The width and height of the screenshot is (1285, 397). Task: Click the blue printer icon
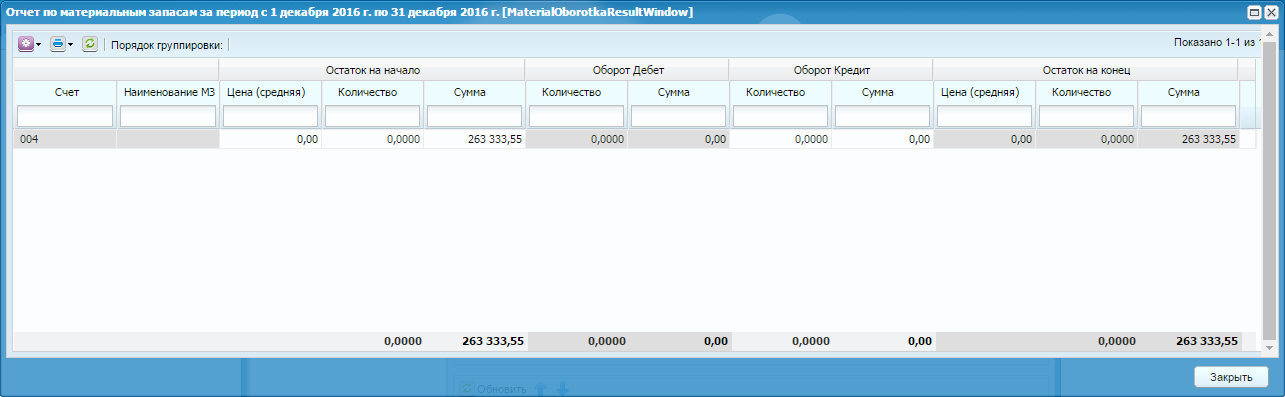[x=57, y=44]
